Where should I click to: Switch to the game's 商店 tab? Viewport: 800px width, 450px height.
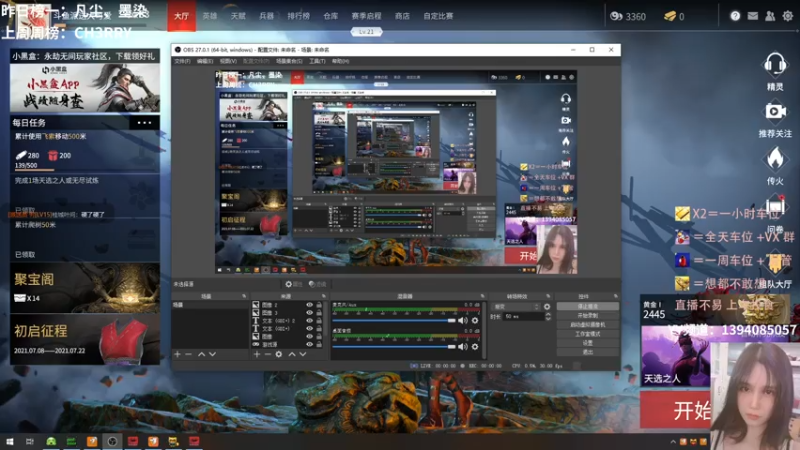point(402,16)
